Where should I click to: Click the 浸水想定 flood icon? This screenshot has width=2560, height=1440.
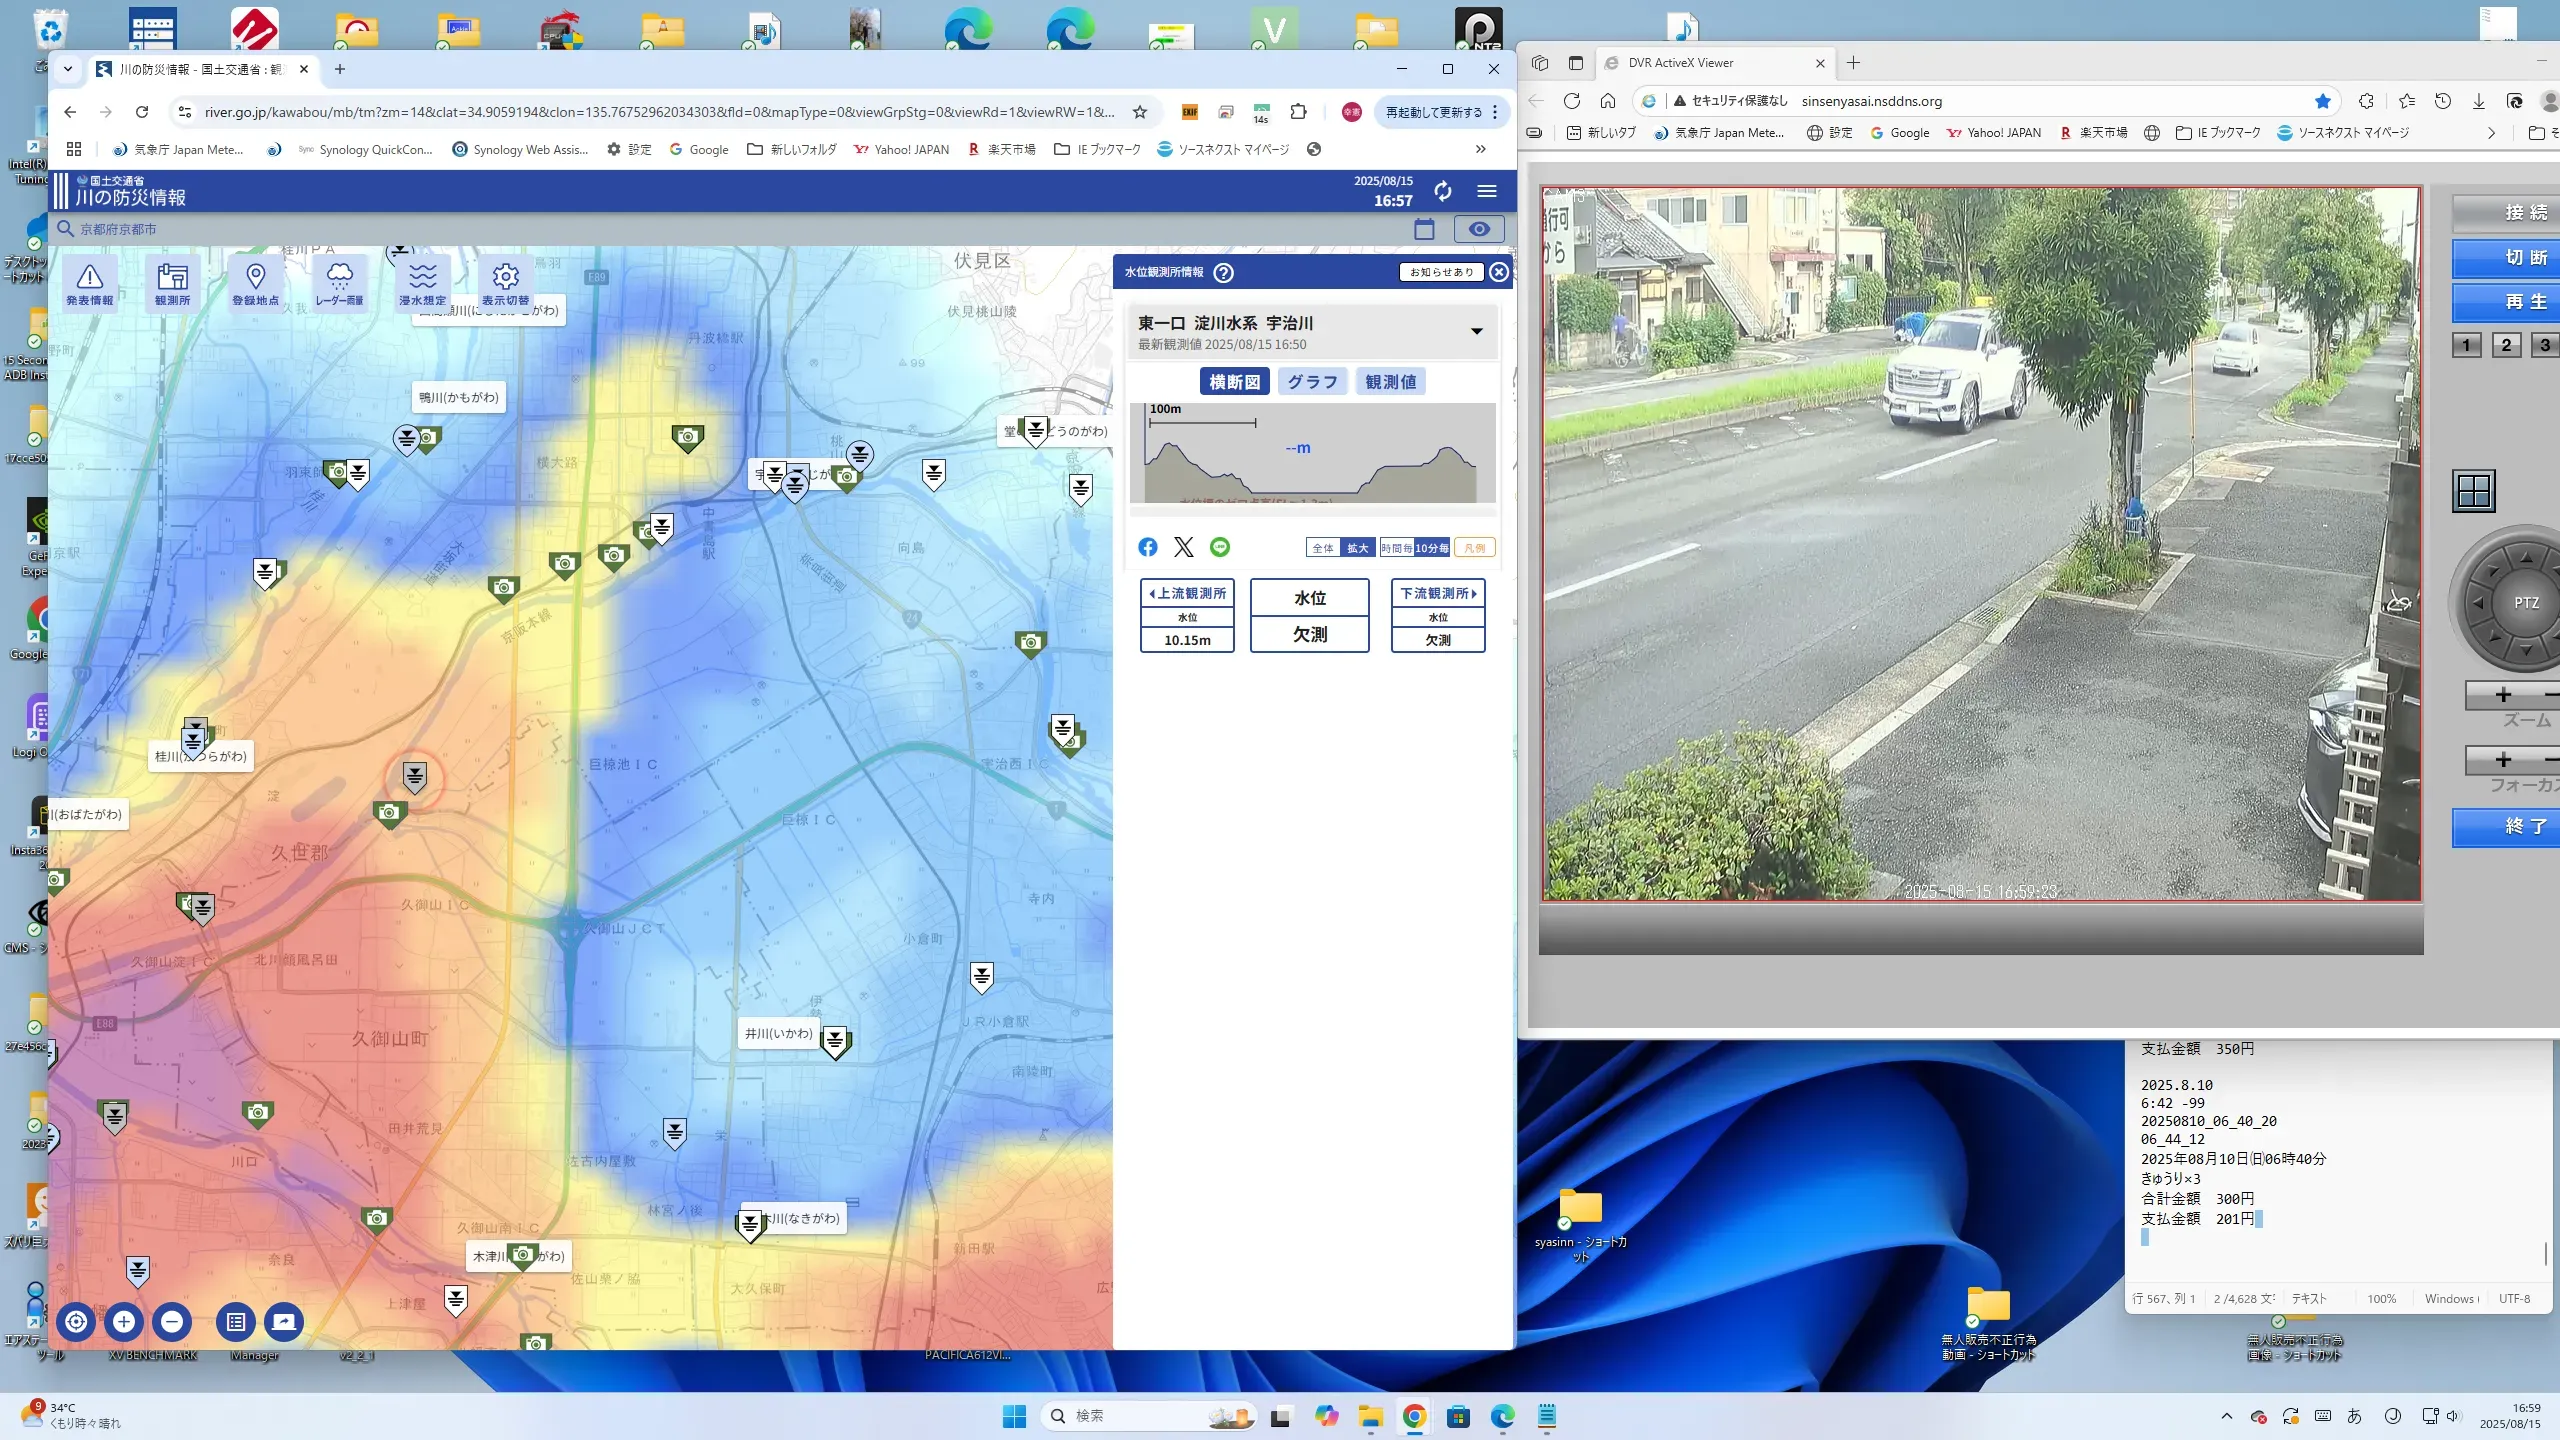click(422, 283)
